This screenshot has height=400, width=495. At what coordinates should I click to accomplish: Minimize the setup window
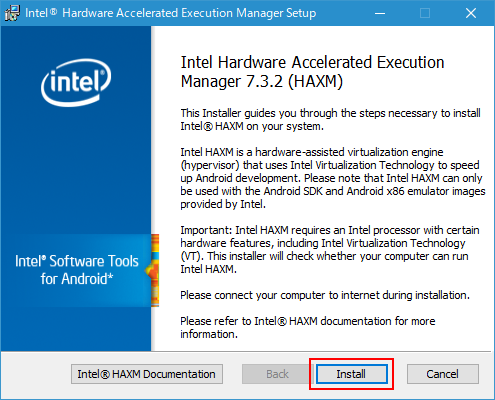click(380, 13)
